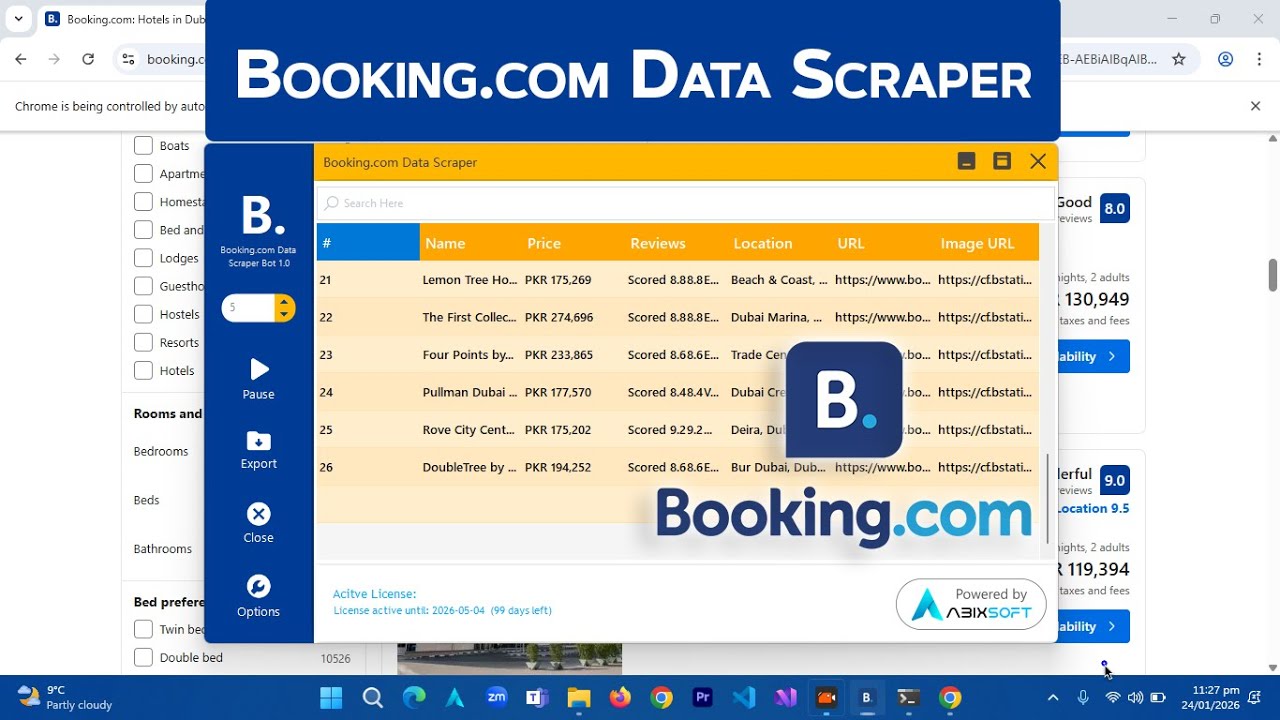Click the stepper number field showing 5
The image size is (1280, 720).
click(248, 308)
